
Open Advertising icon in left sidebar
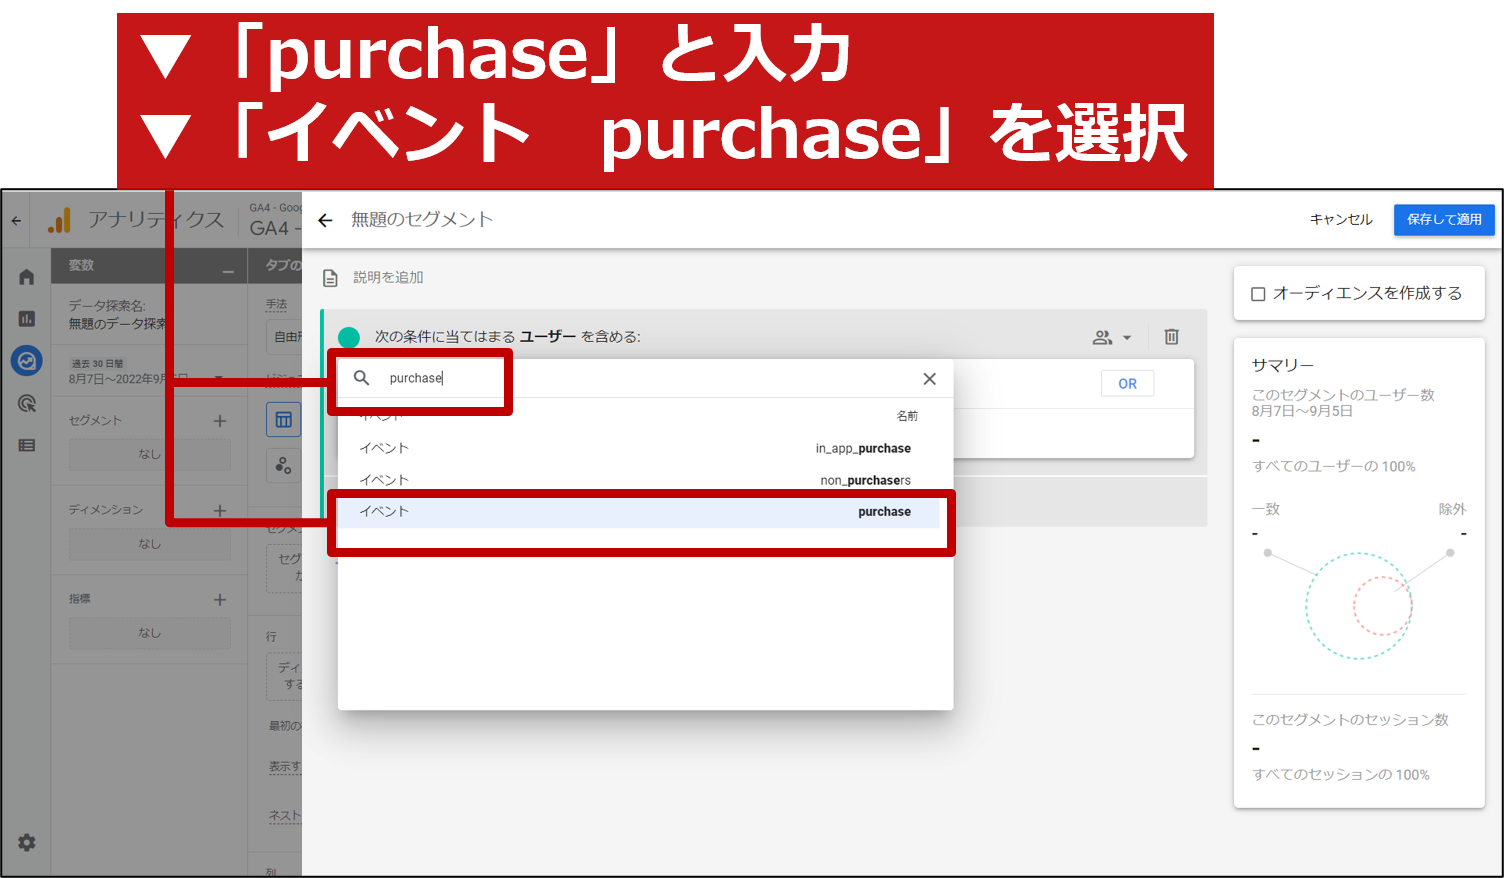[x=27, y=403]
